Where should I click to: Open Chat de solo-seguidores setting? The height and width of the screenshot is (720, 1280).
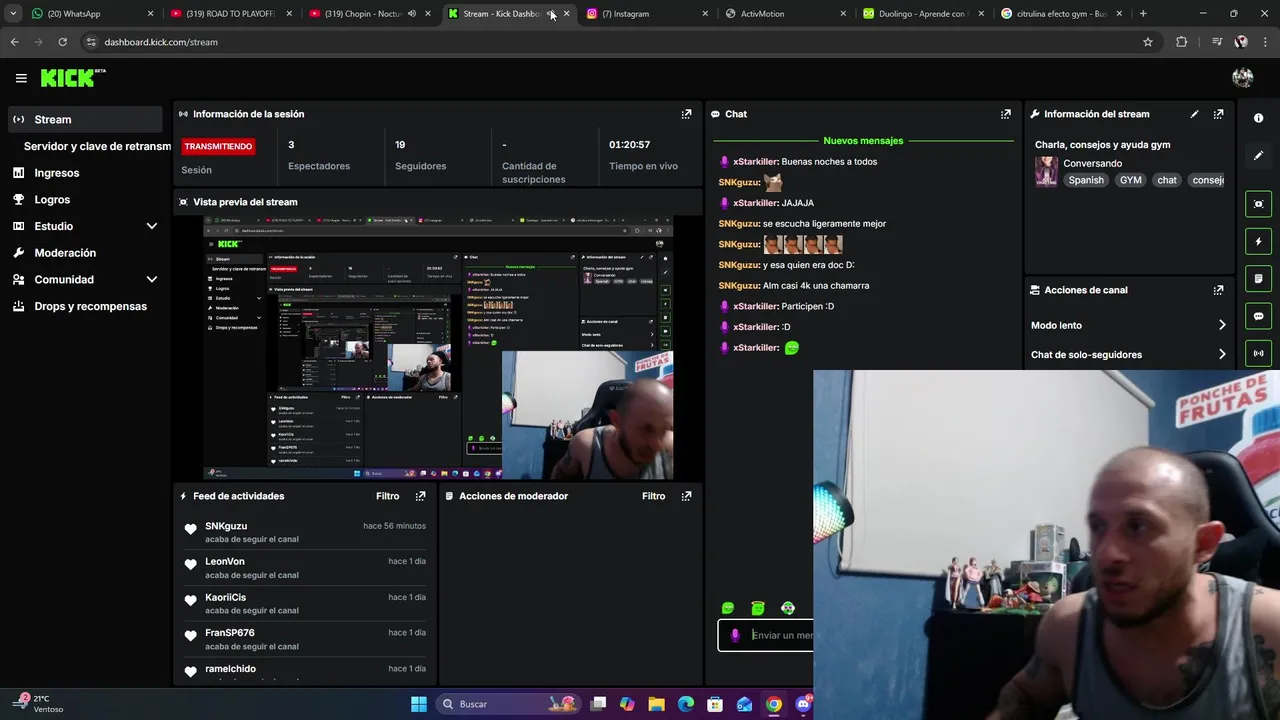click(1129, 354)
